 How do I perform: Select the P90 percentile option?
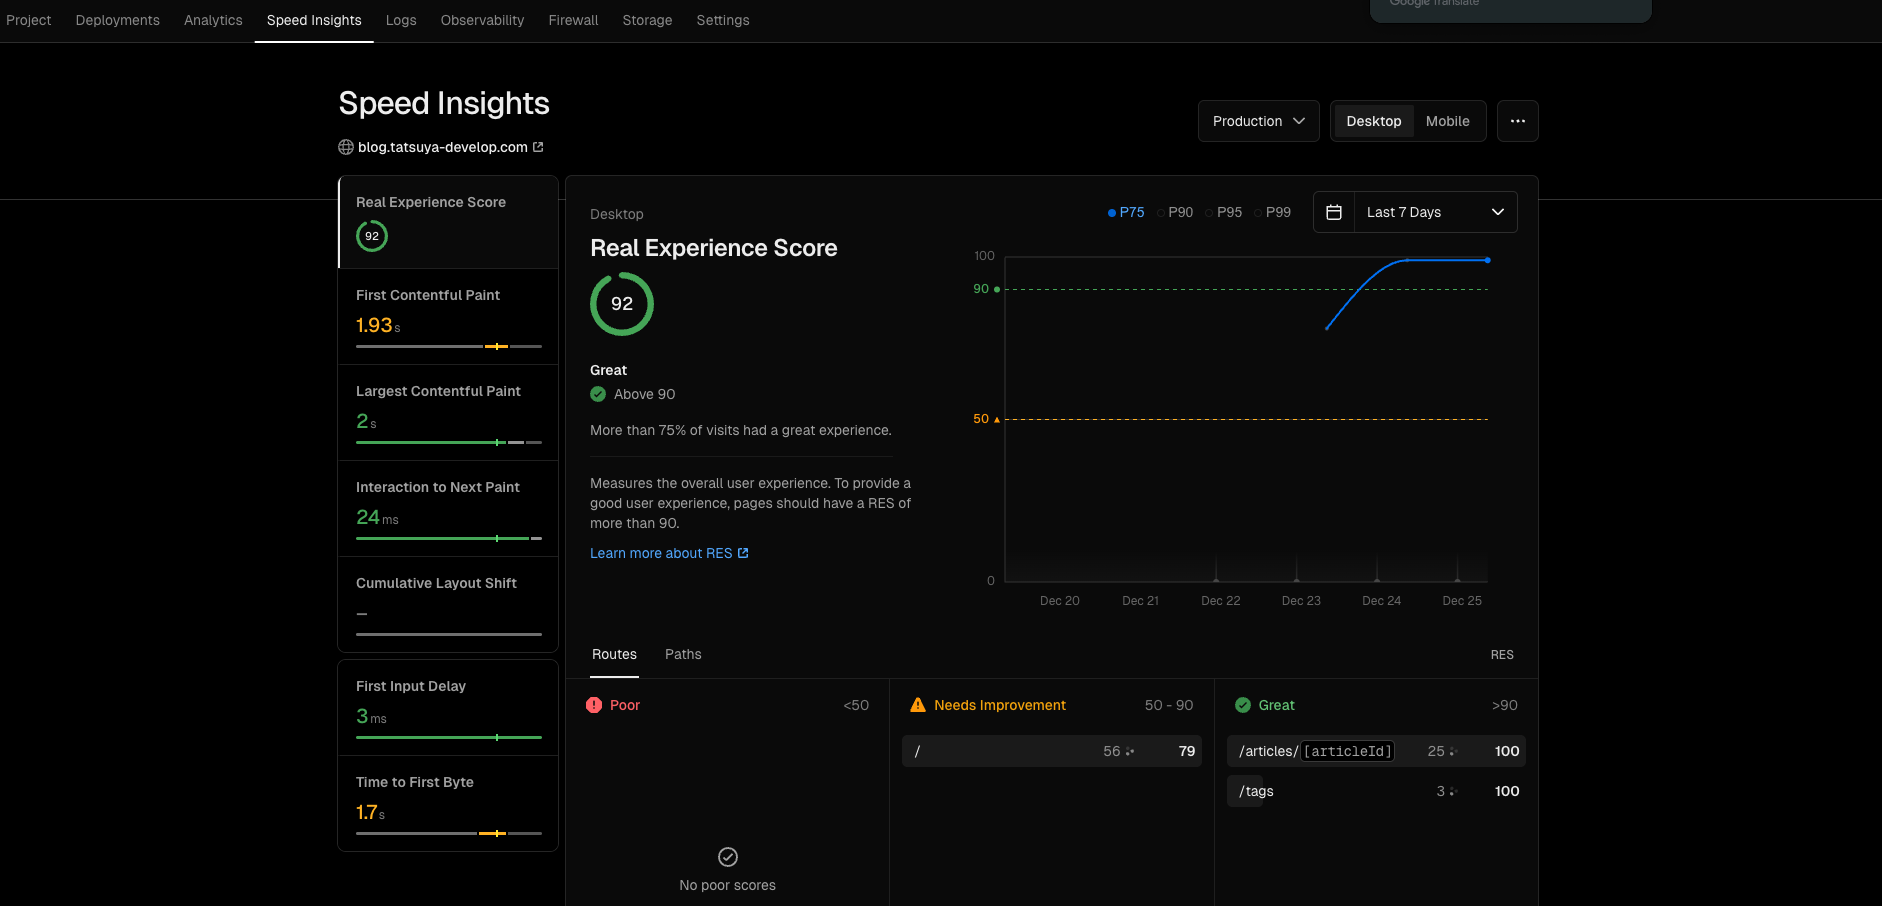pyautogui.click(x=1175, y=212)
